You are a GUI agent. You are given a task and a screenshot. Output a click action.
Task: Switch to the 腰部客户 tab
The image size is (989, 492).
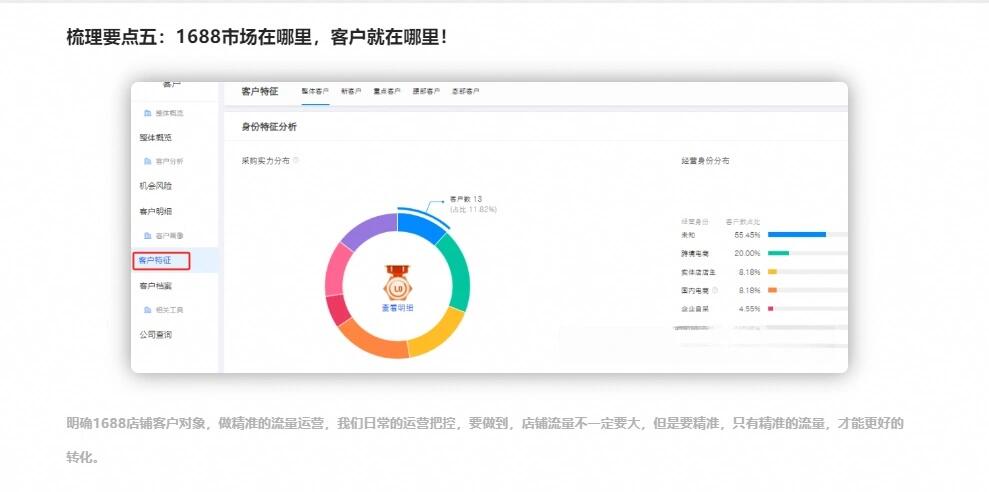coord(426,91)
